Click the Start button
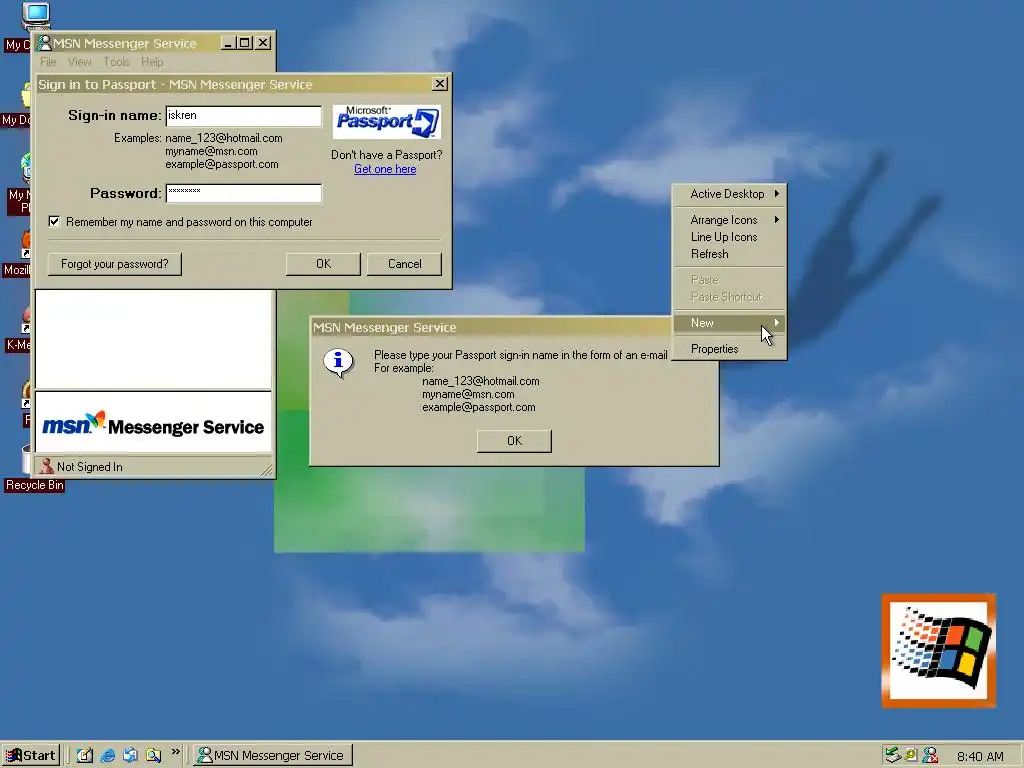 point(31,755)
